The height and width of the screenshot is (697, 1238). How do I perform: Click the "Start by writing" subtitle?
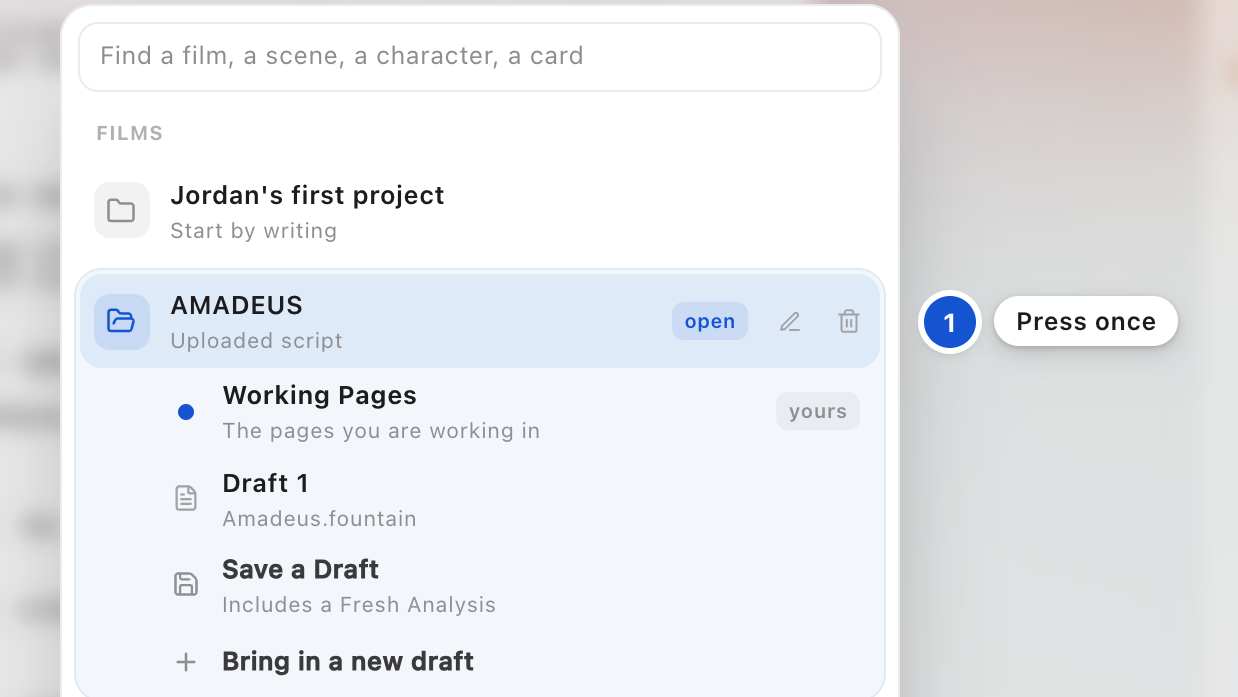coord(254,231)
